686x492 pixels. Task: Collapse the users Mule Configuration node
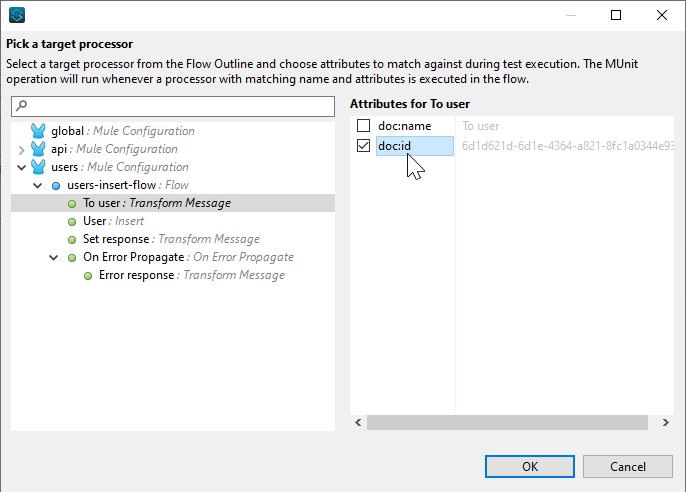click(21, 167)
